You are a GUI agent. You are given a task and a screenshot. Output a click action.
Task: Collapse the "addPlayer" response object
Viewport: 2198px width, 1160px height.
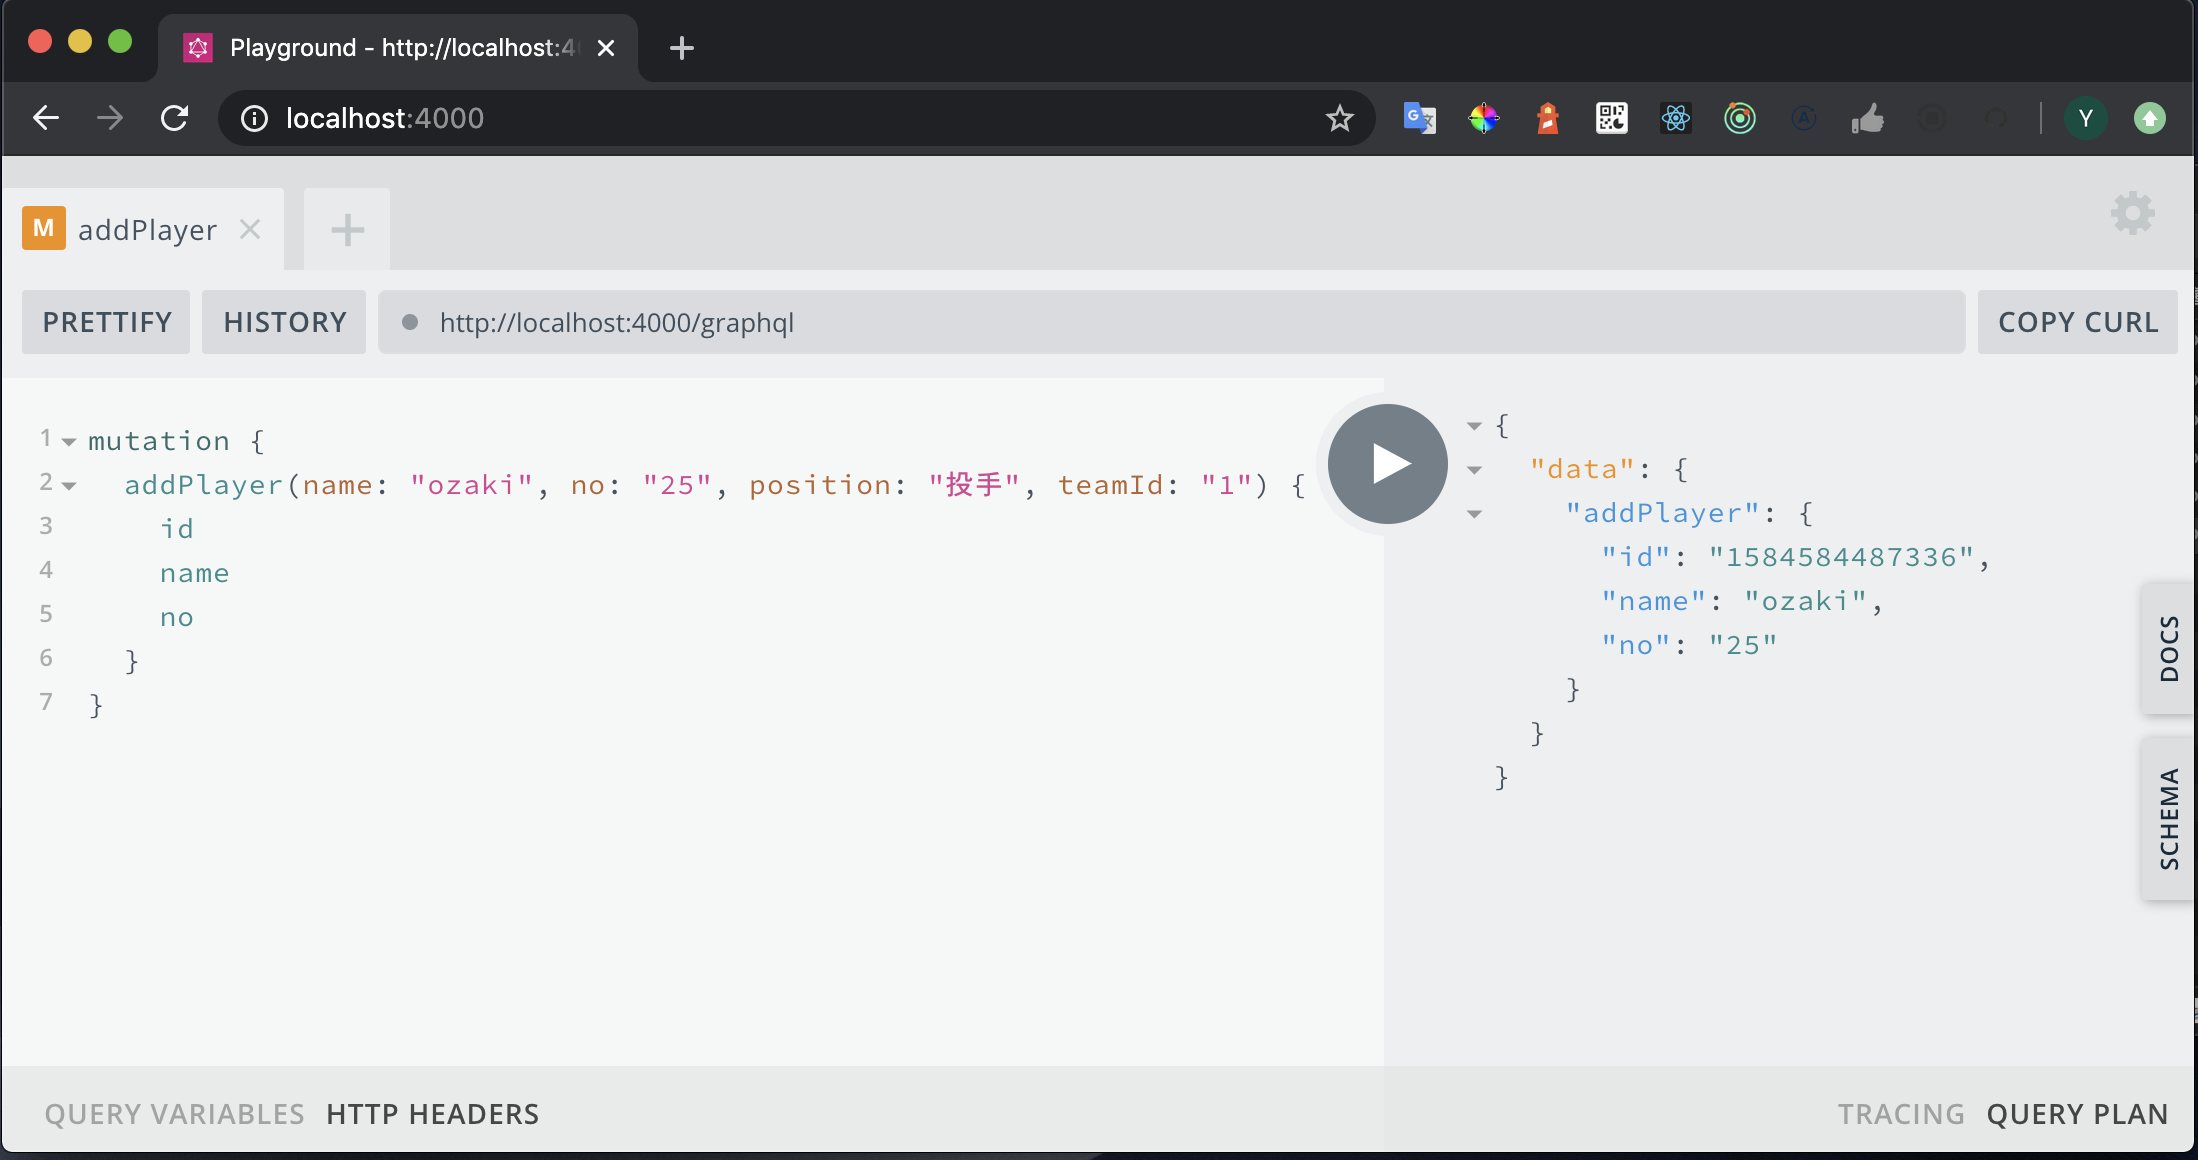(1474, 514)
